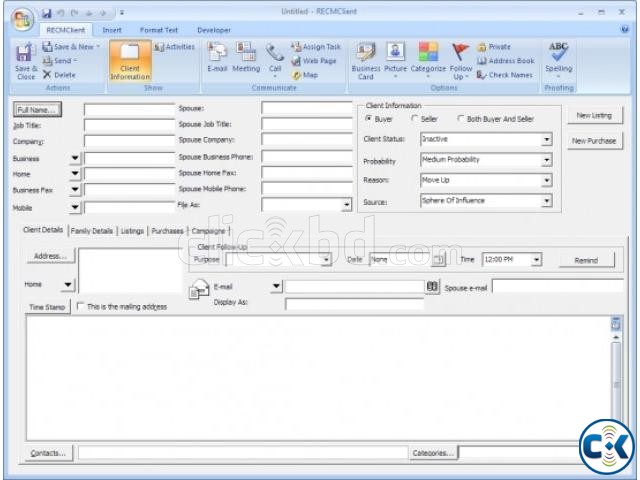
Task: Switch to the Format Text ribbon tab
Action: [159, 30]
